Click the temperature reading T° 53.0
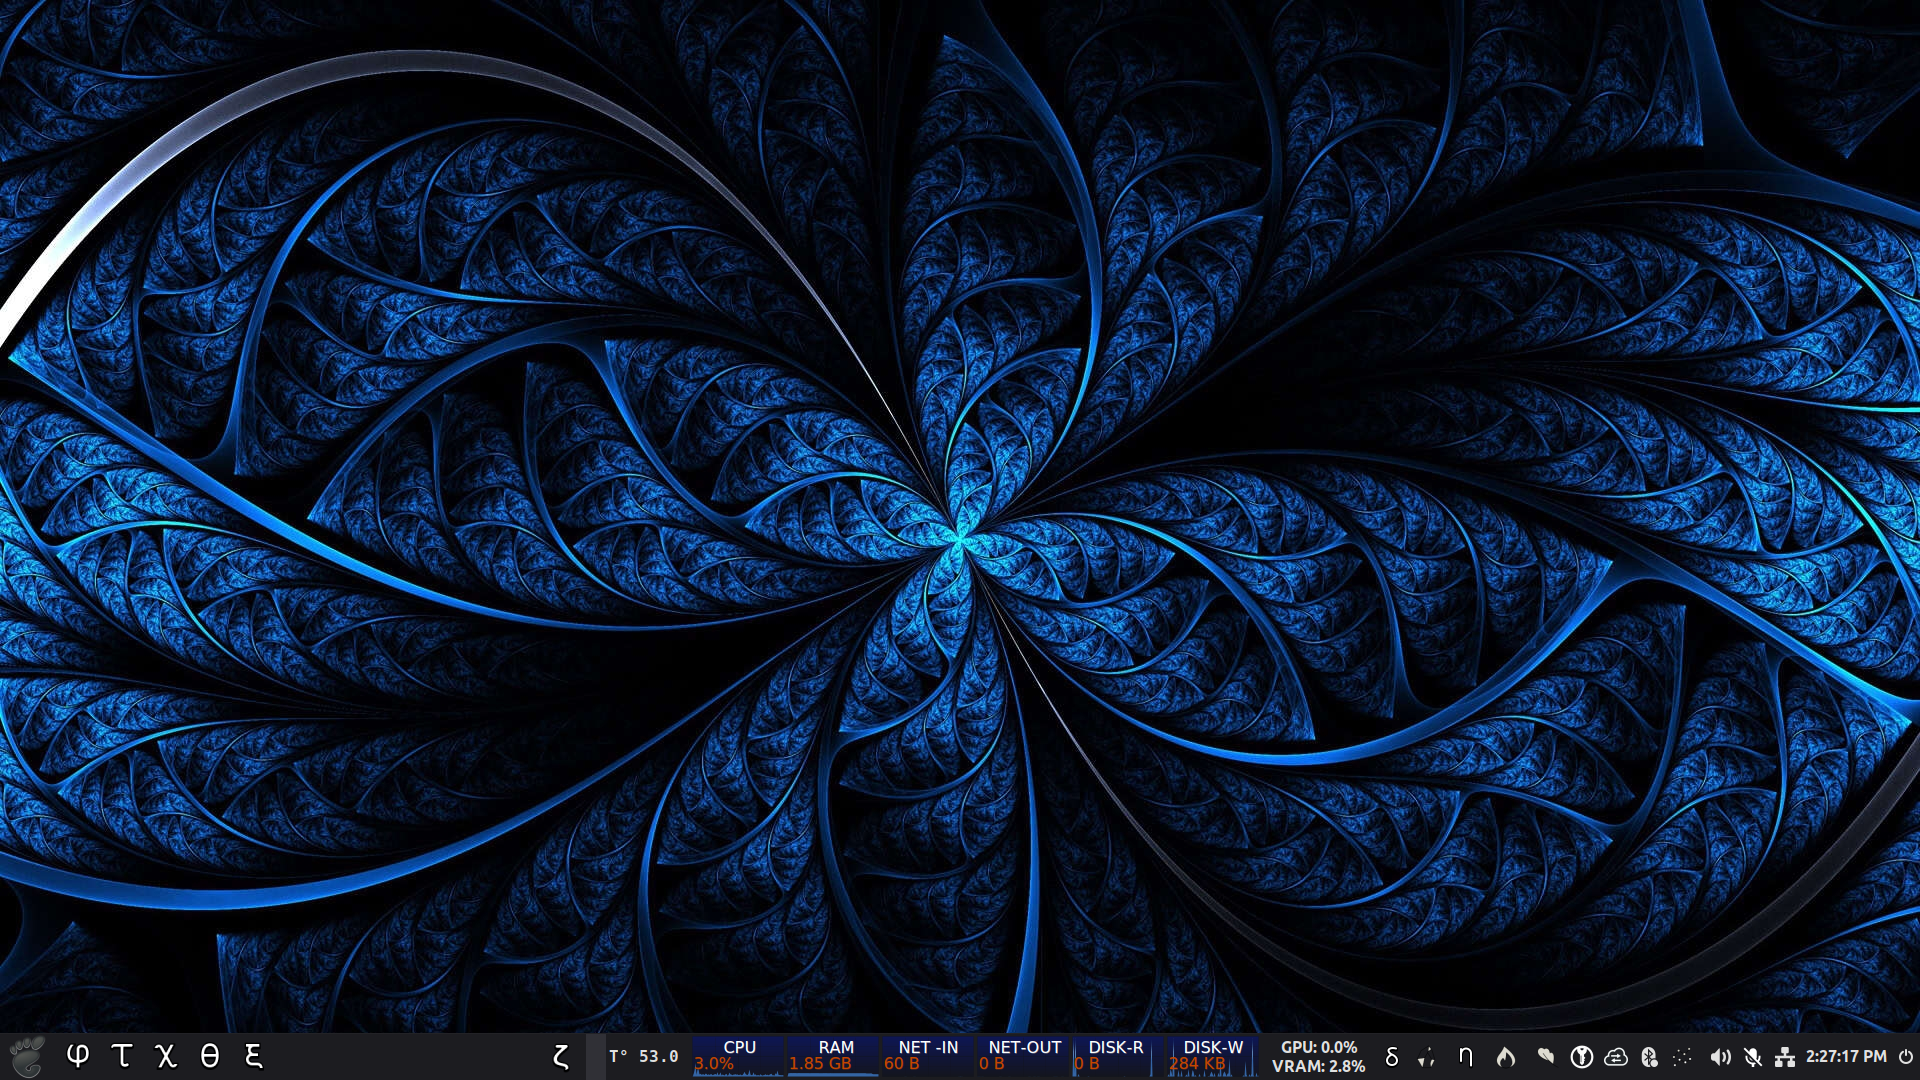Image resolution: width=1920 pixels, height=1080 pixels. [644, 1056]
